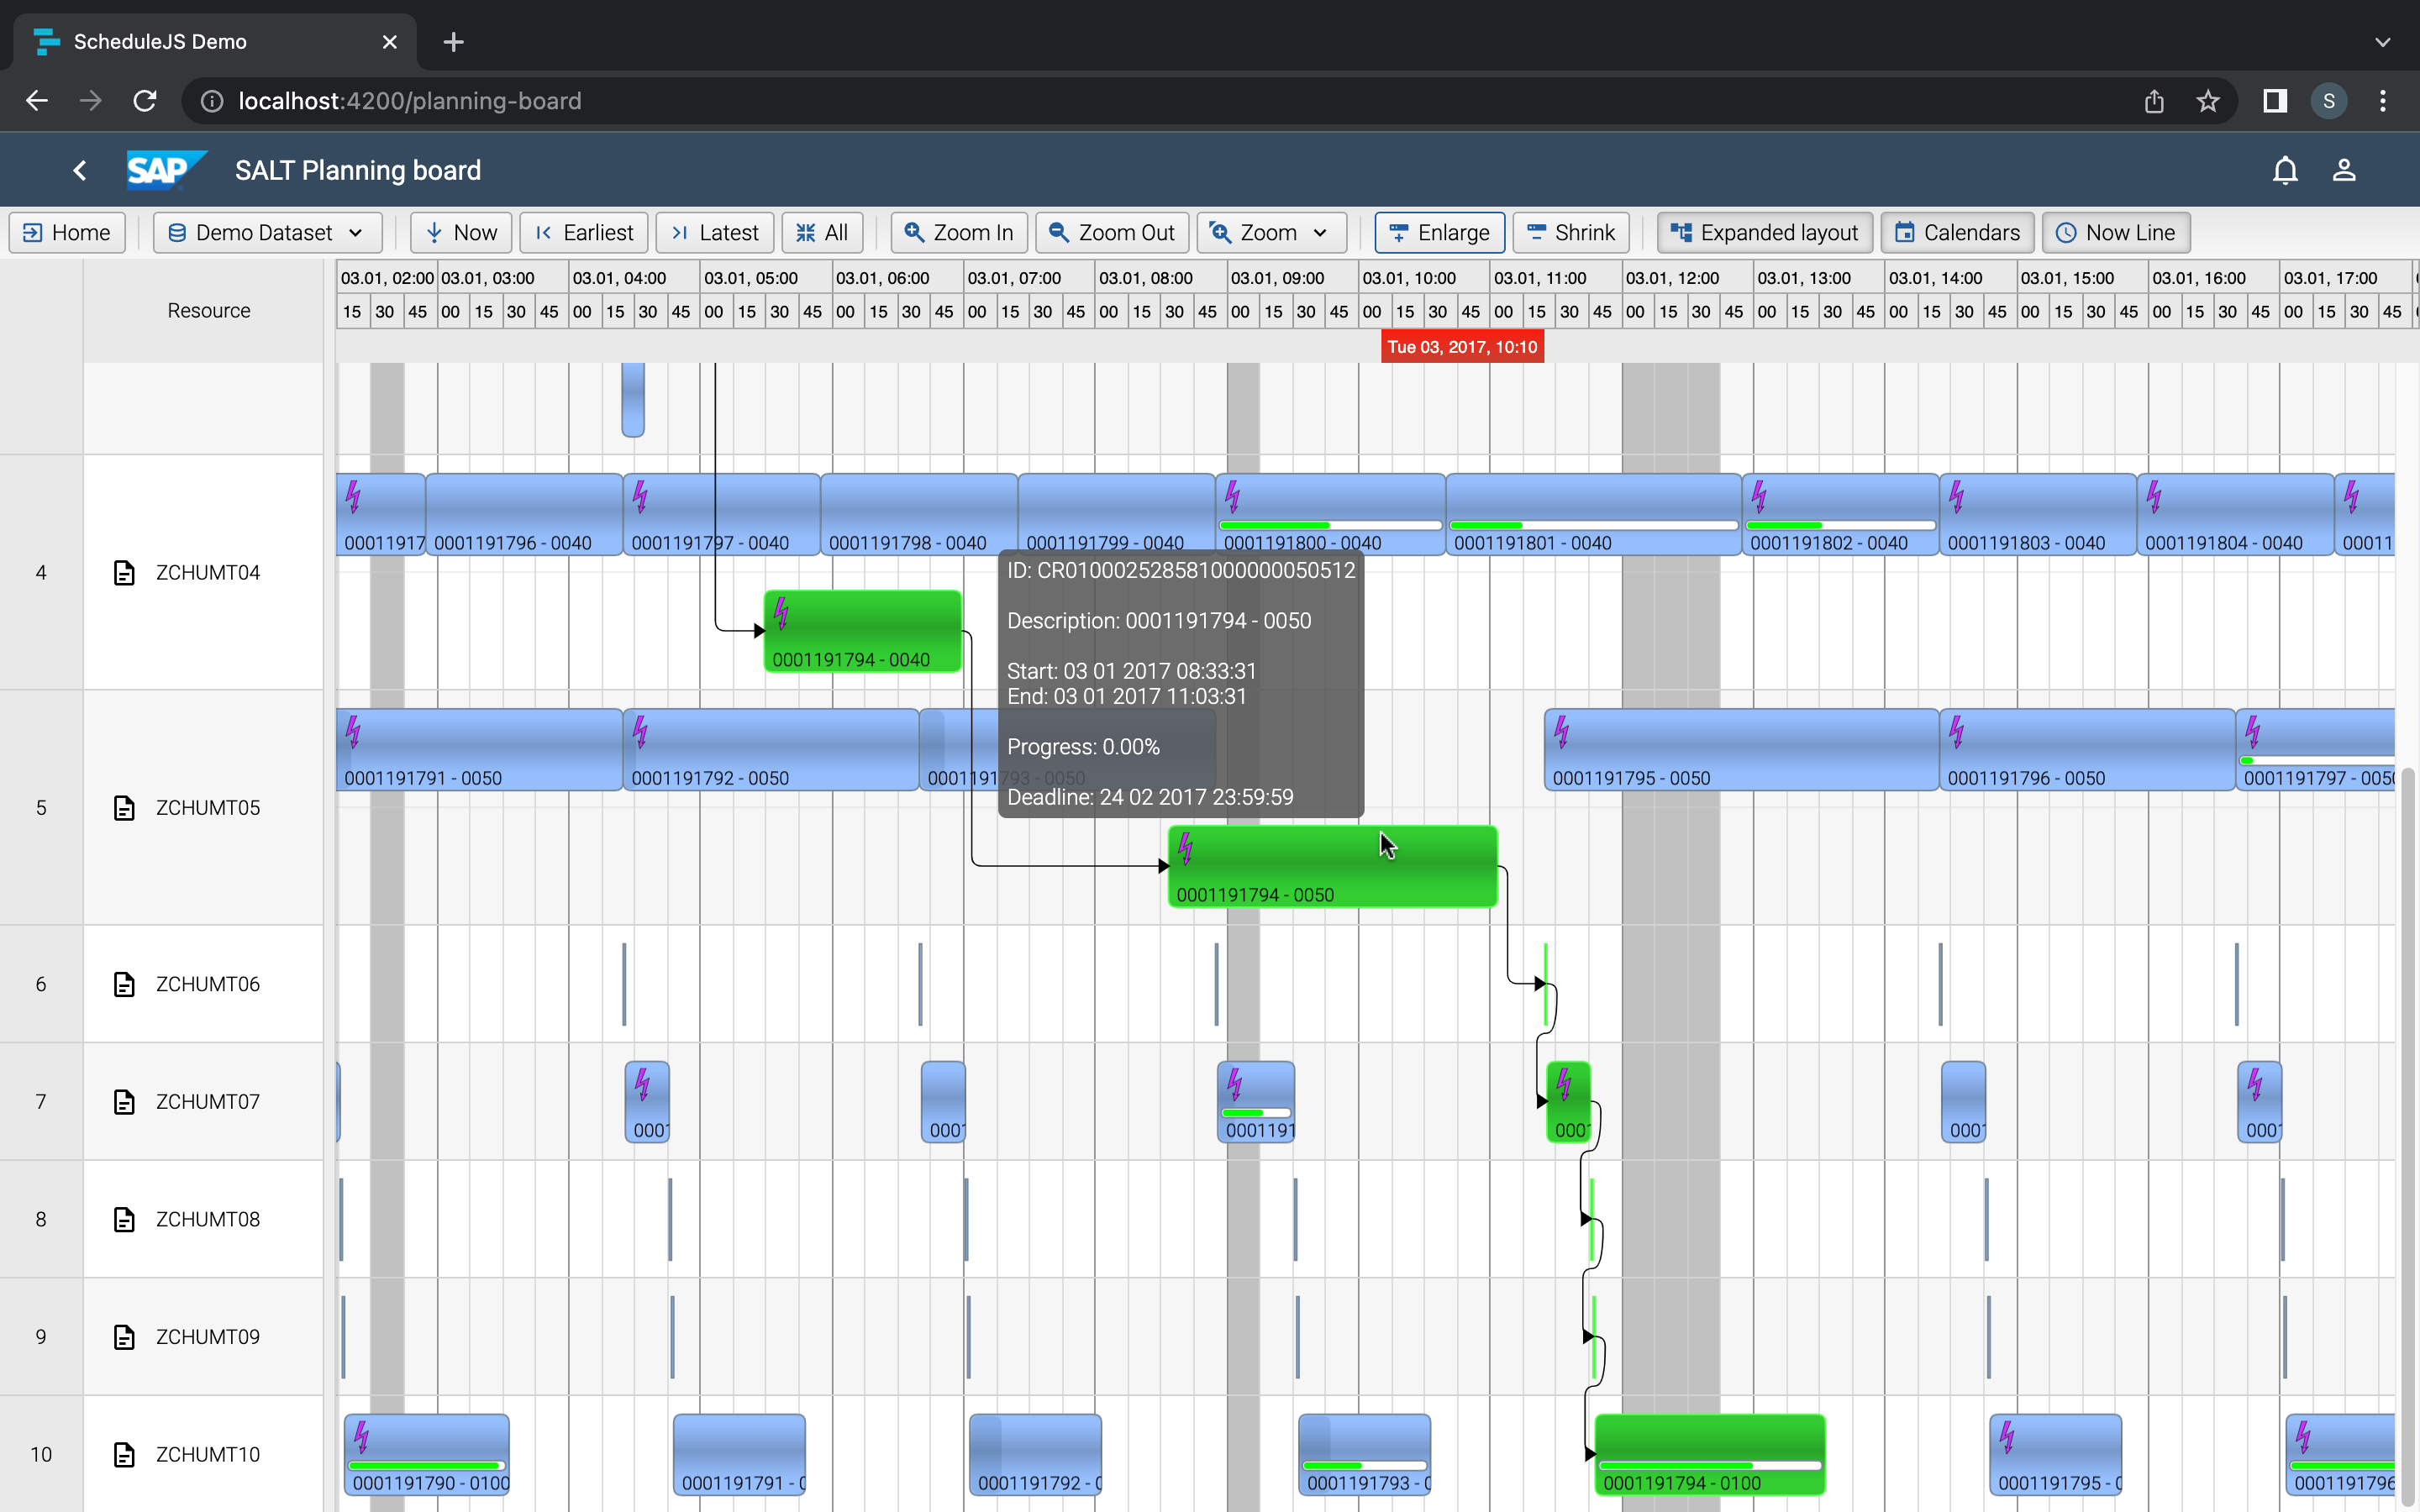This screenshot has width=2420, height=1512.
Task: Click the Home button
Action: point(66,232)
